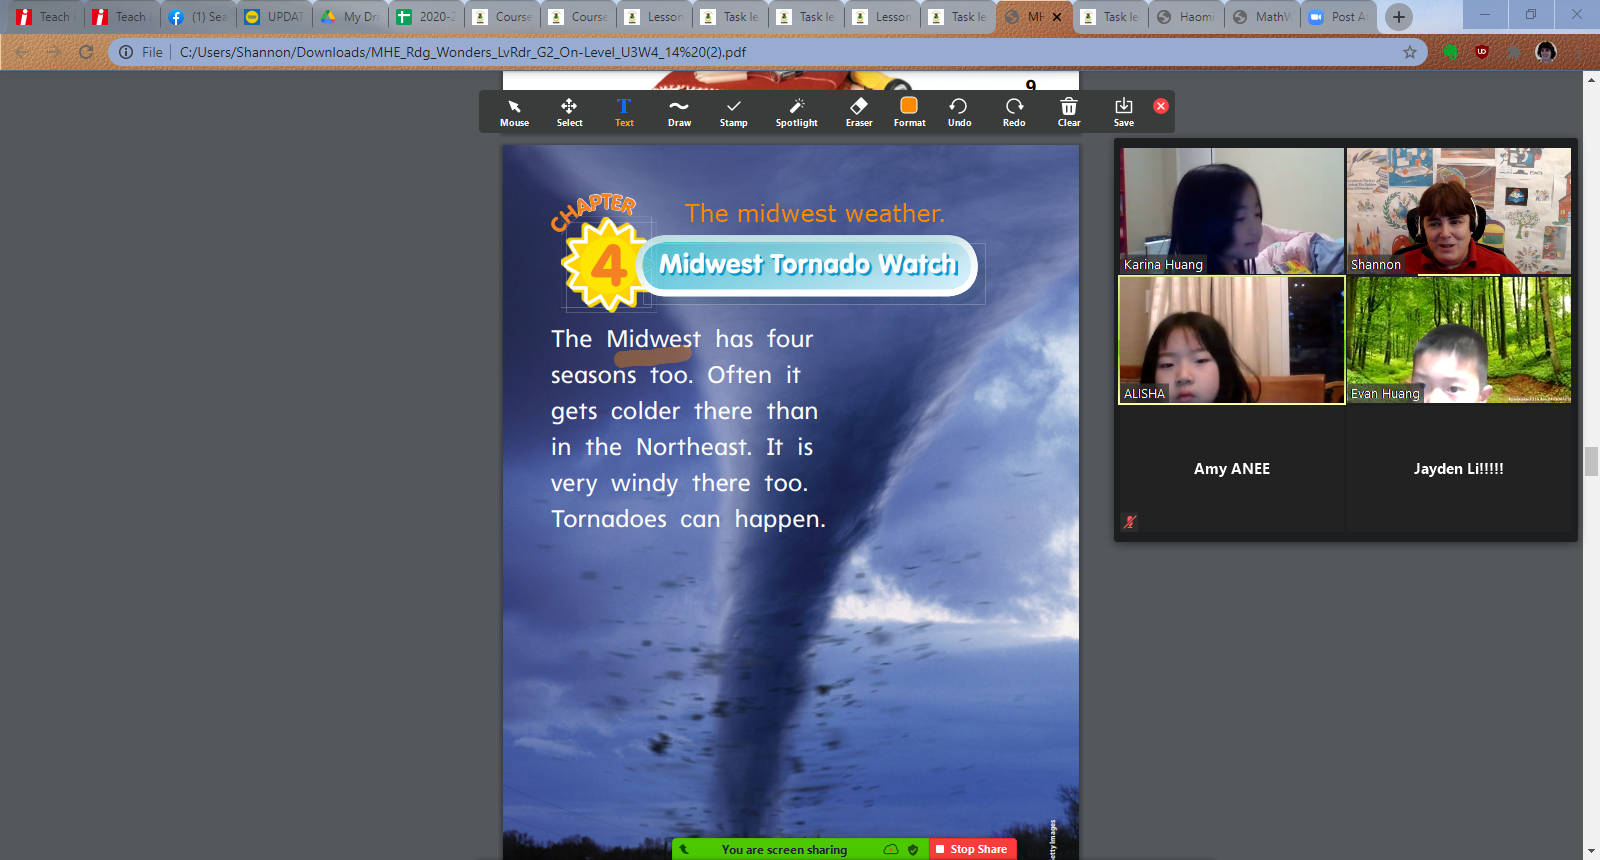This screenshot has height=860, width=1600.
Task: Select Karina Huang's video tile
Action: tap(1232, 211)
